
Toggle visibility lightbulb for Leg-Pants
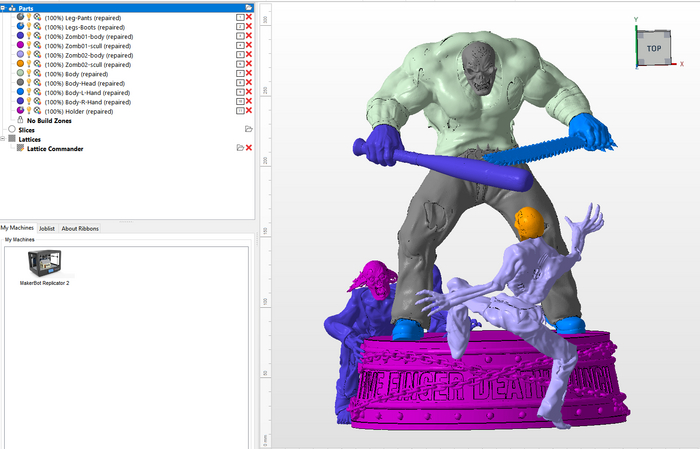click(x=29, y=17)
